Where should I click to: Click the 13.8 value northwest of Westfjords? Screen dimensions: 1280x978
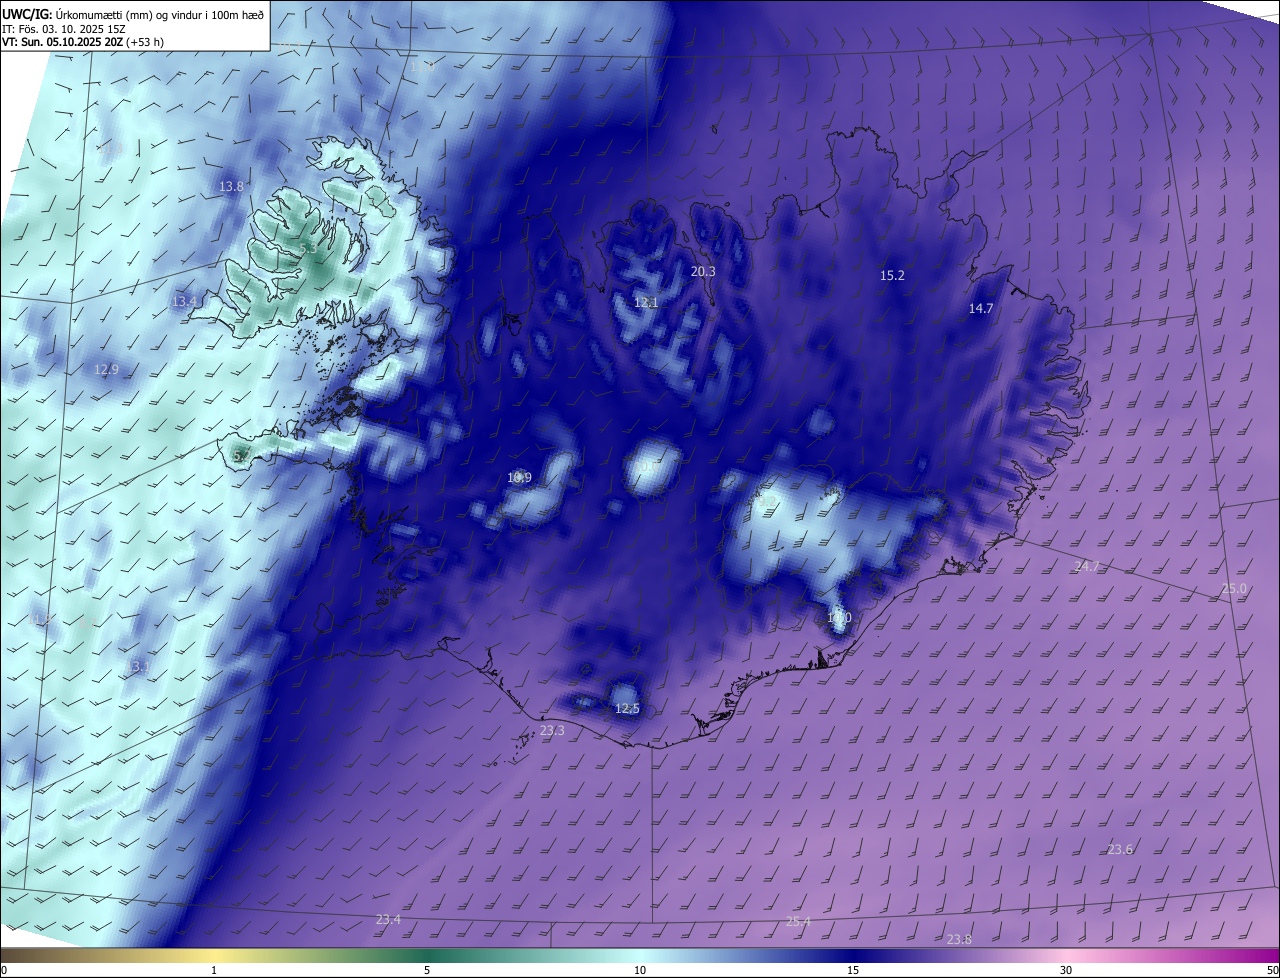click(231, 186)
